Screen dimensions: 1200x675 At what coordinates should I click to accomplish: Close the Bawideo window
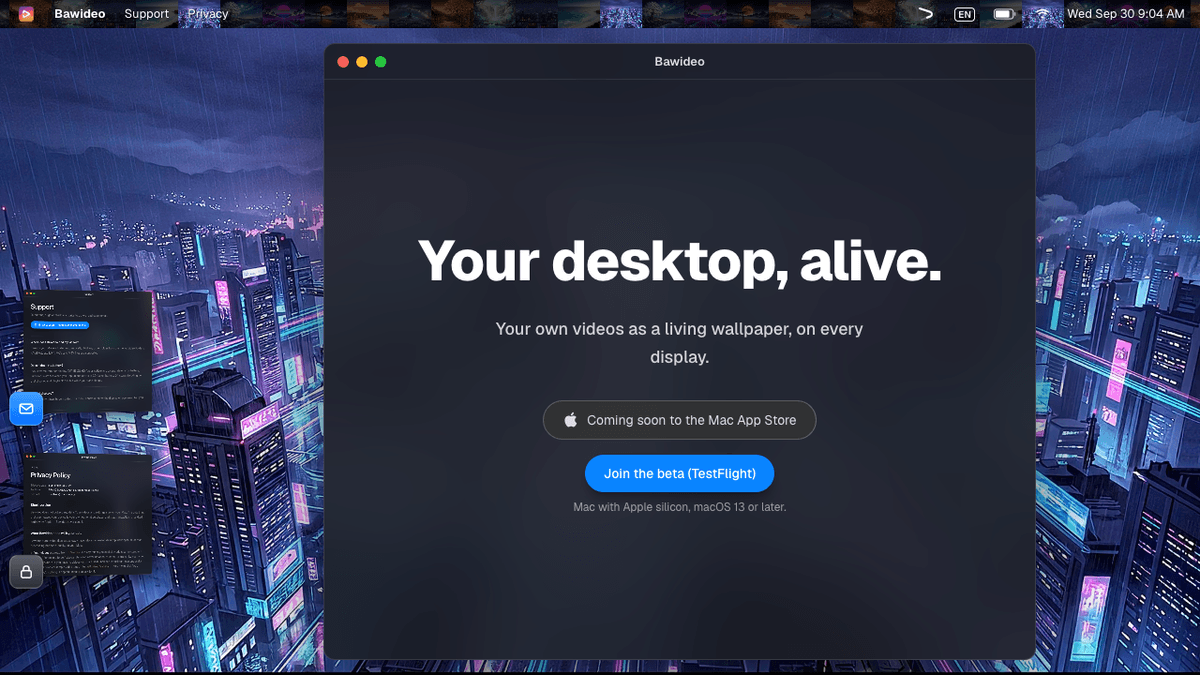click(x=343, y=62)
